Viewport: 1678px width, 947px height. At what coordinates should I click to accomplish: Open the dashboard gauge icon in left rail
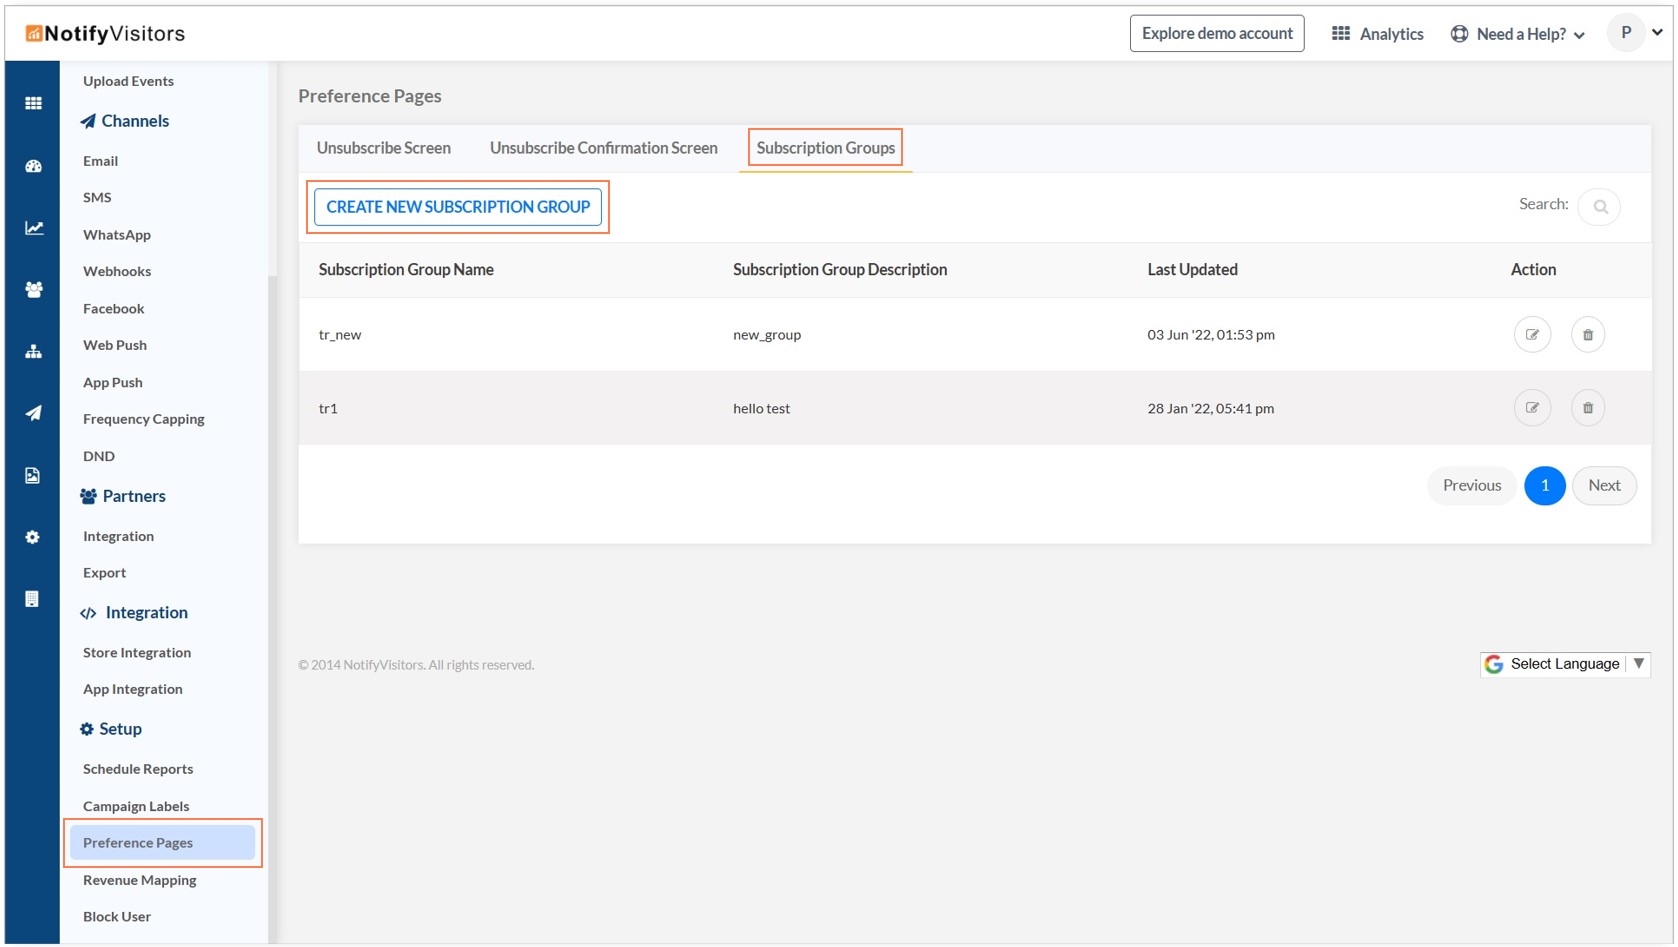coord(33,166)
